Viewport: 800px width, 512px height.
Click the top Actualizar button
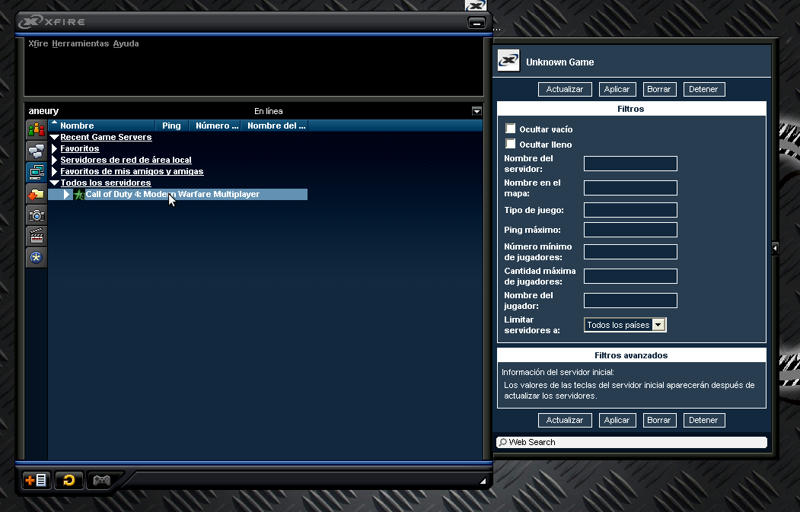[x=565, y=89]
